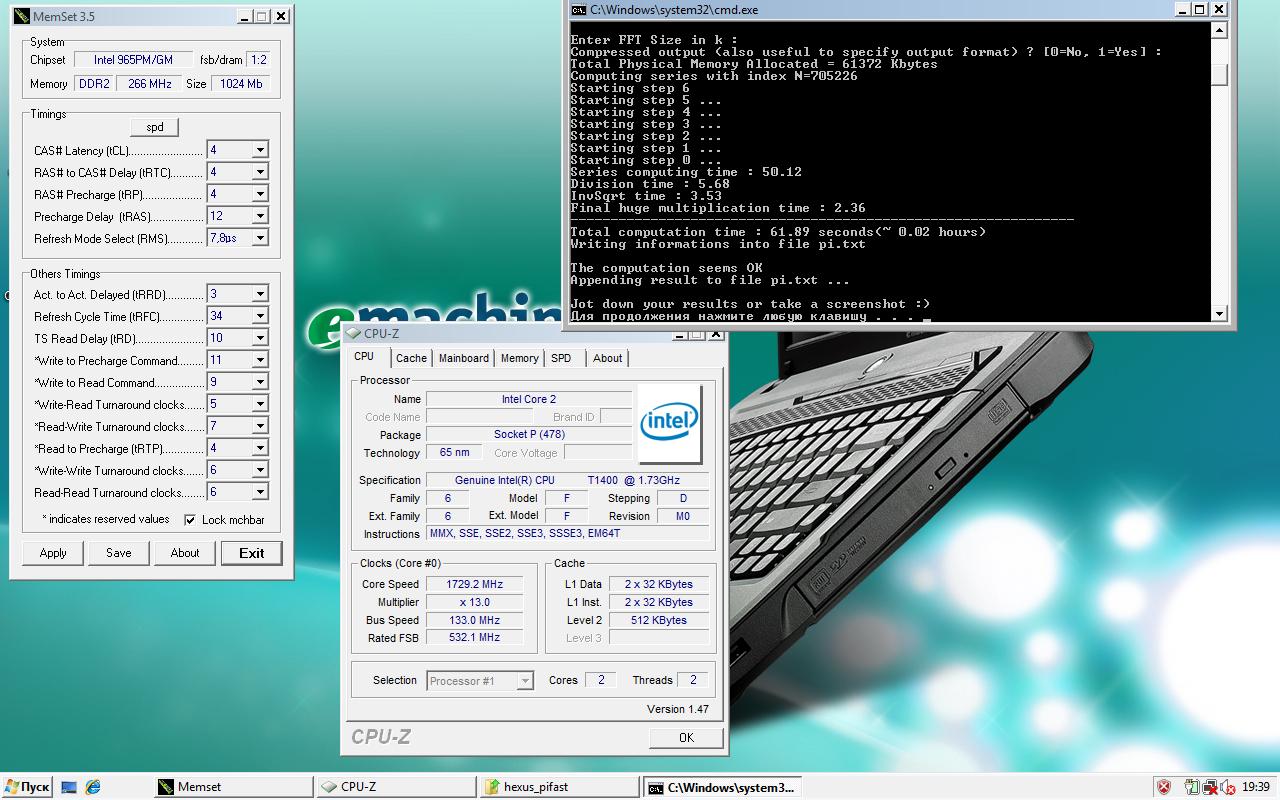Click the cmd.exe taskbar button
This screenshot has height=800, width=1280.
(x=720, y=787)
